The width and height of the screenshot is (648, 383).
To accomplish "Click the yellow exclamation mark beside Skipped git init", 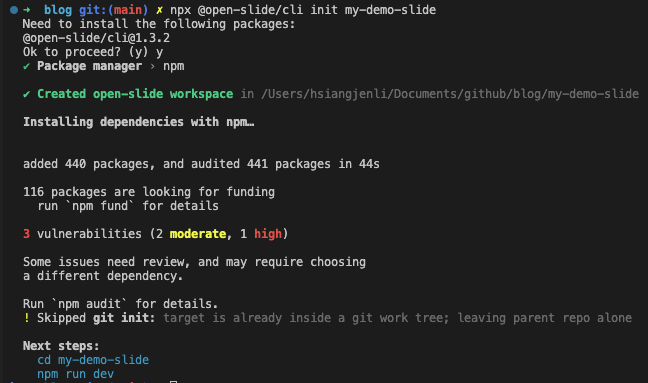I will coord(26,318).
